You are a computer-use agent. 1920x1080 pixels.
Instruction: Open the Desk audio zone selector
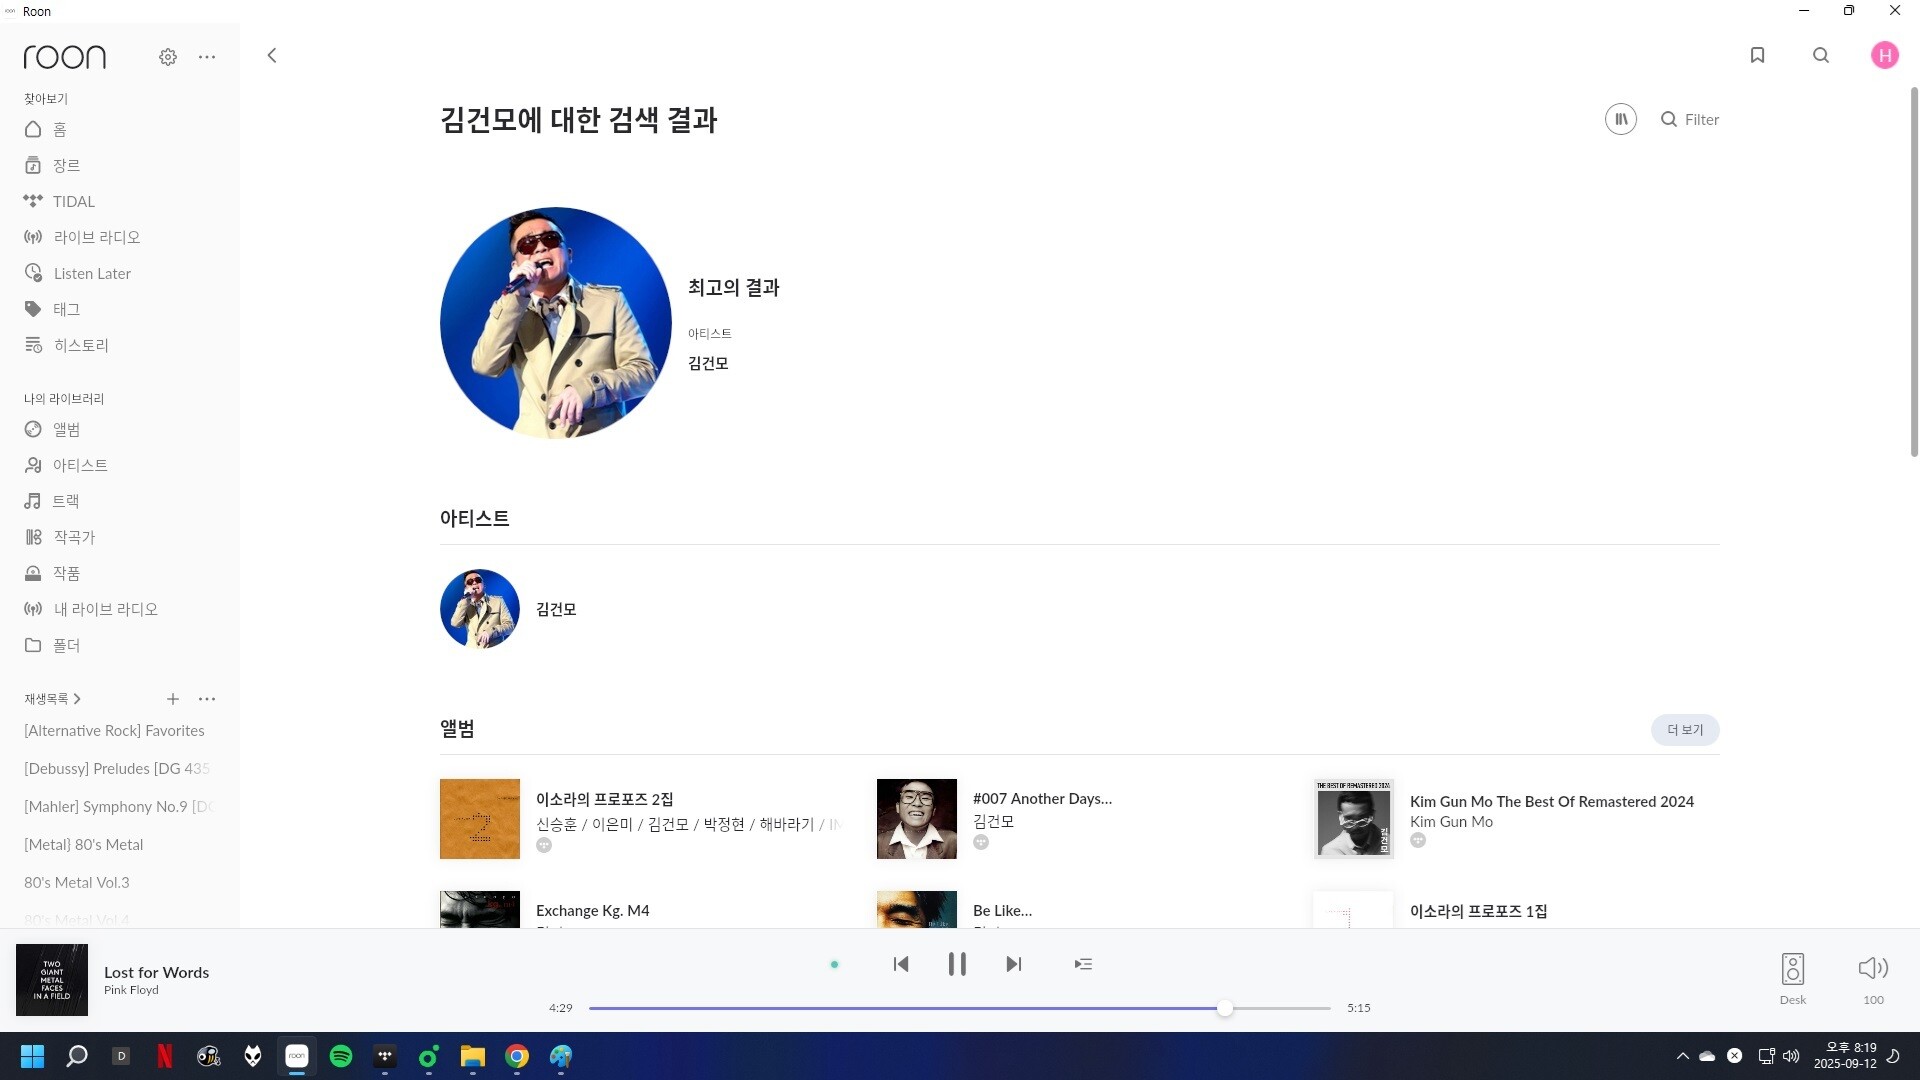pos(1792,970)
